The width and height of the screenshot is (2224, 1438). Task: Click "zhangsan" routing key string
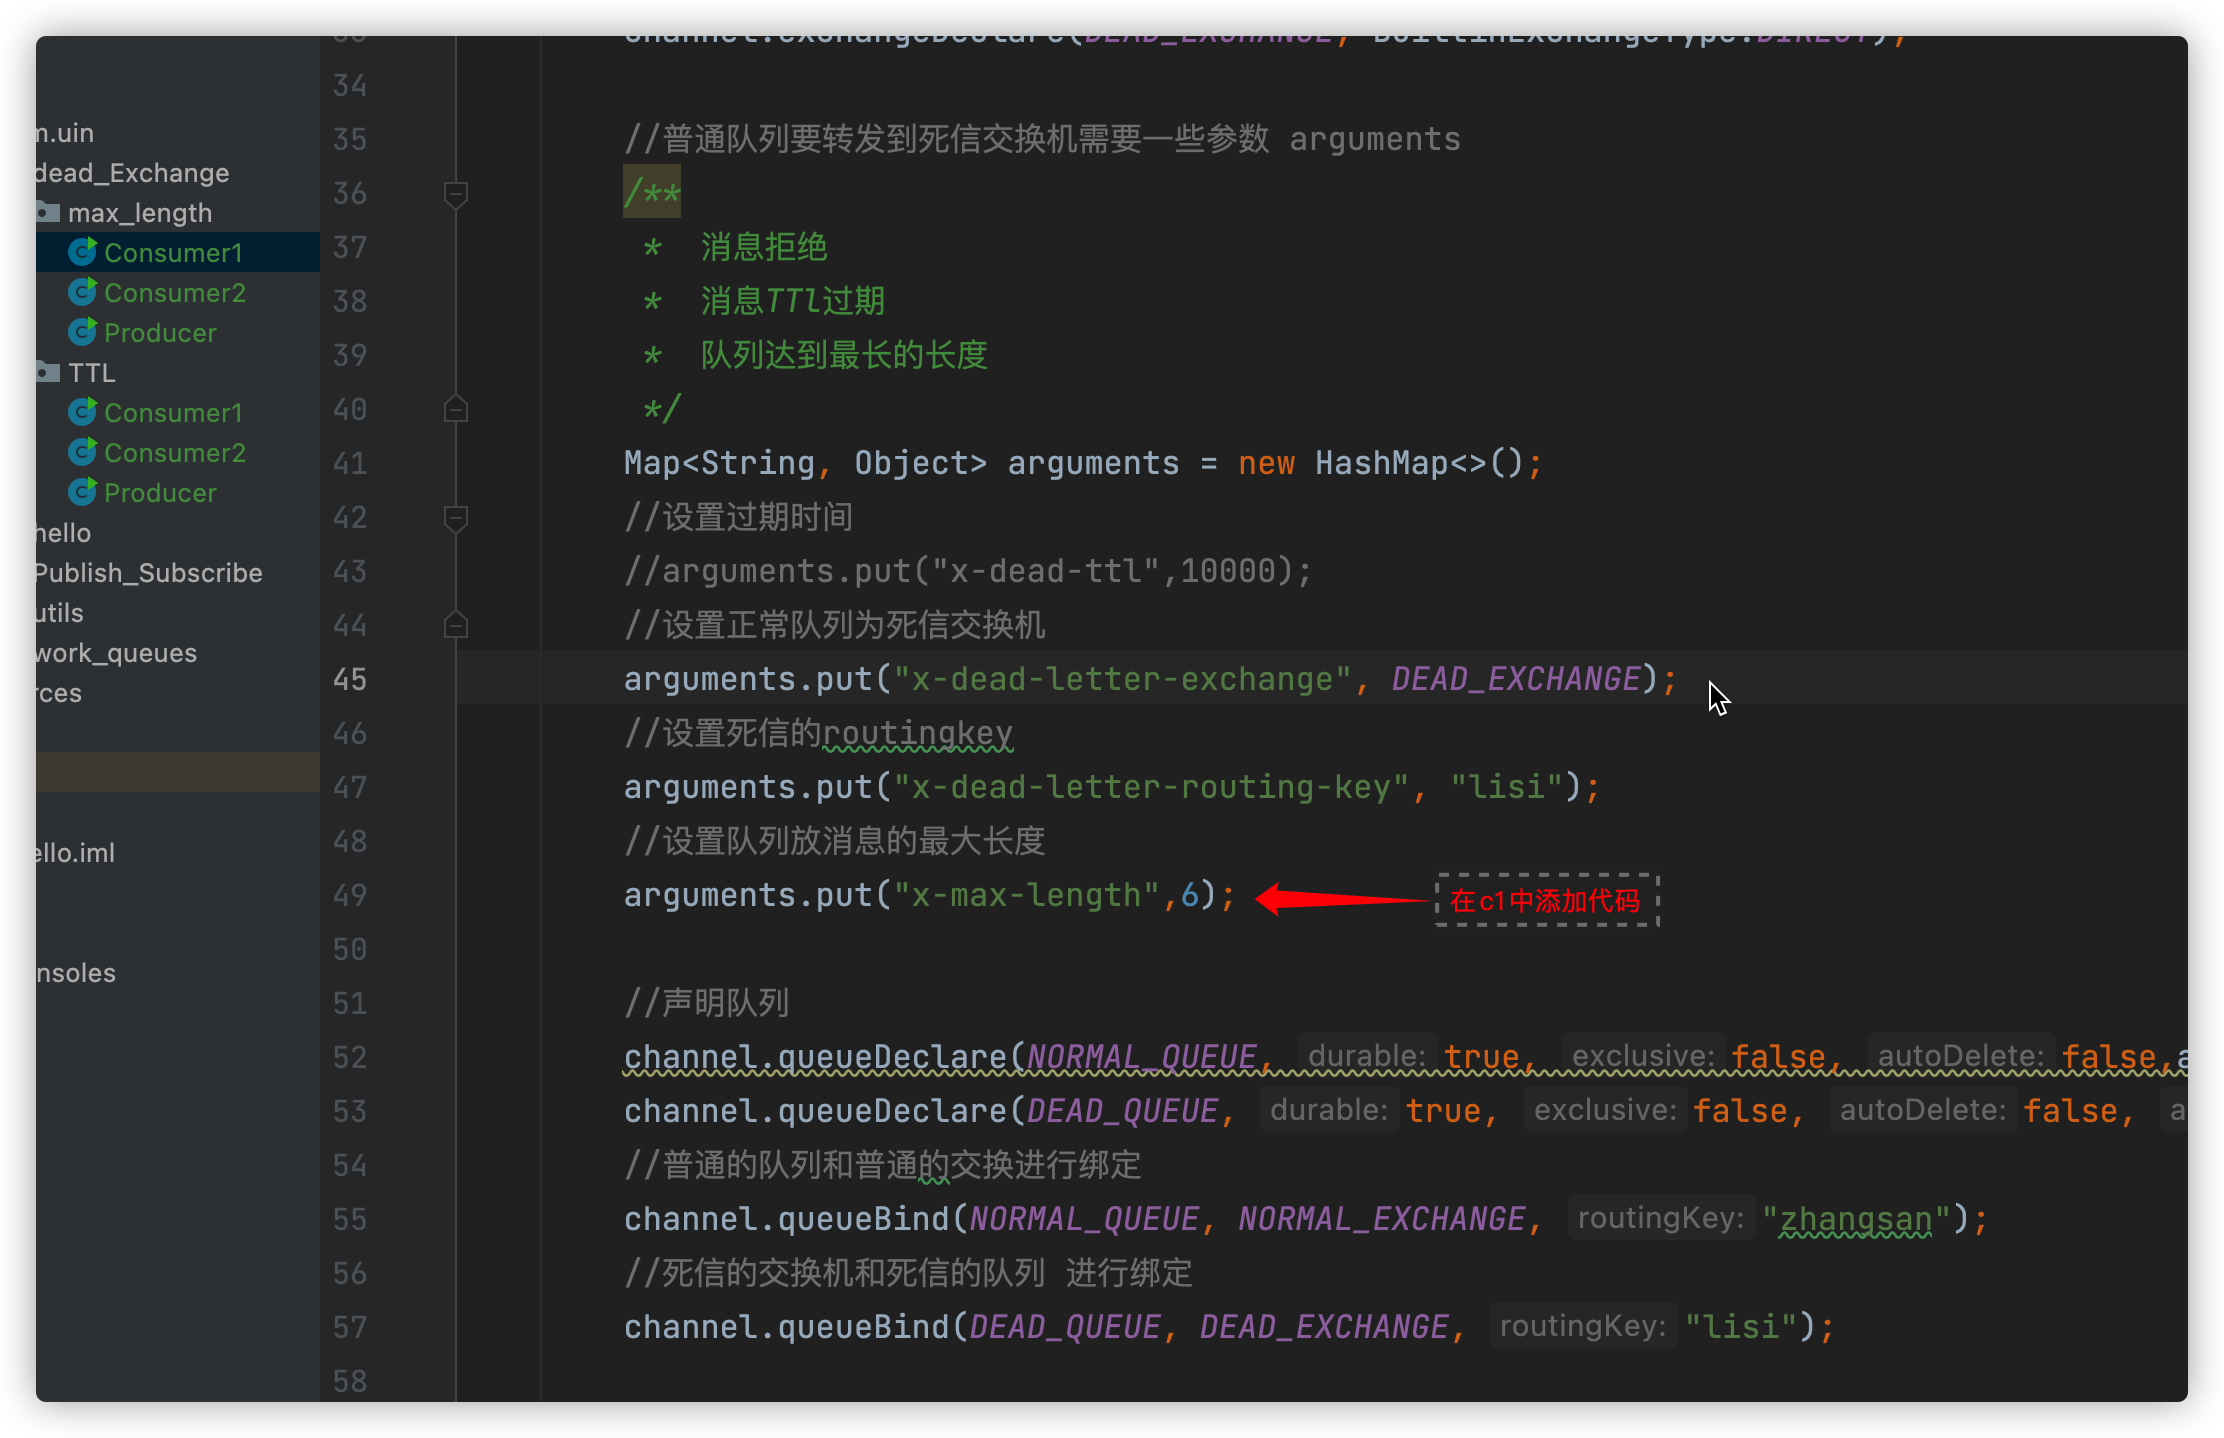coord(1856,1219)
